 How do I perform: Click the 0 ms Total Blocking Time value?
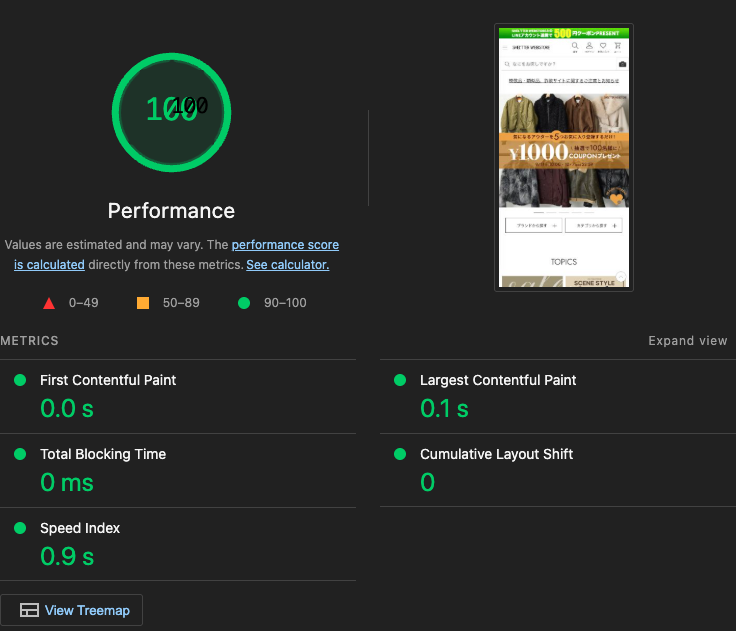[x=67, y=482]
